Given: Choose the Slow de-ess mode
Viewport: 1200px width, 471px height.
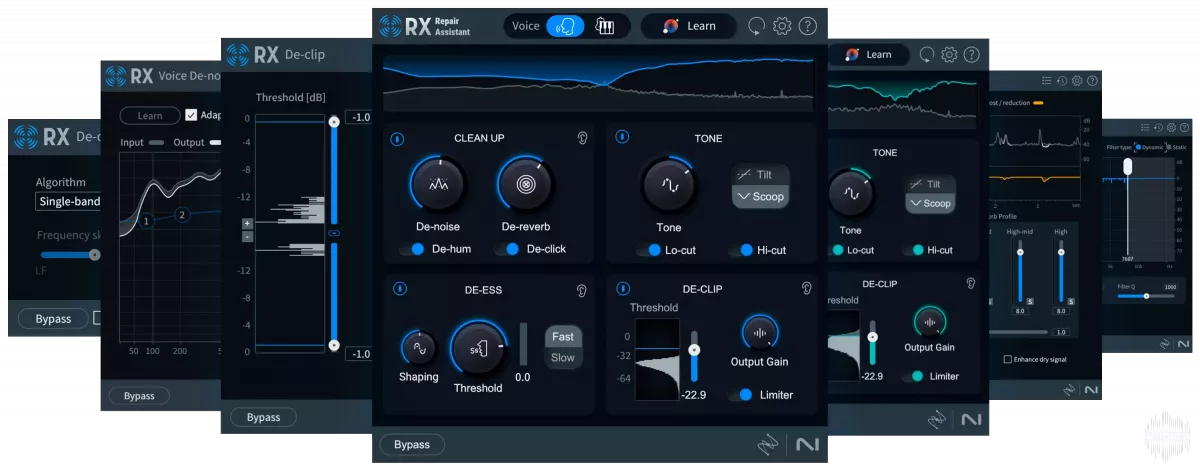Looking at the screenshot, I should click(x=563, y=358).
